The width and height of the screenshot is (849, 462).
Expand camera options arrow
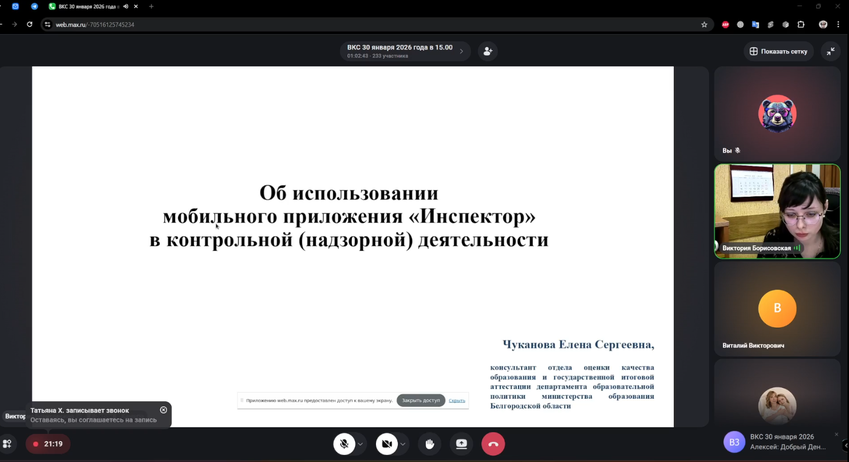(x=403, y=444)
